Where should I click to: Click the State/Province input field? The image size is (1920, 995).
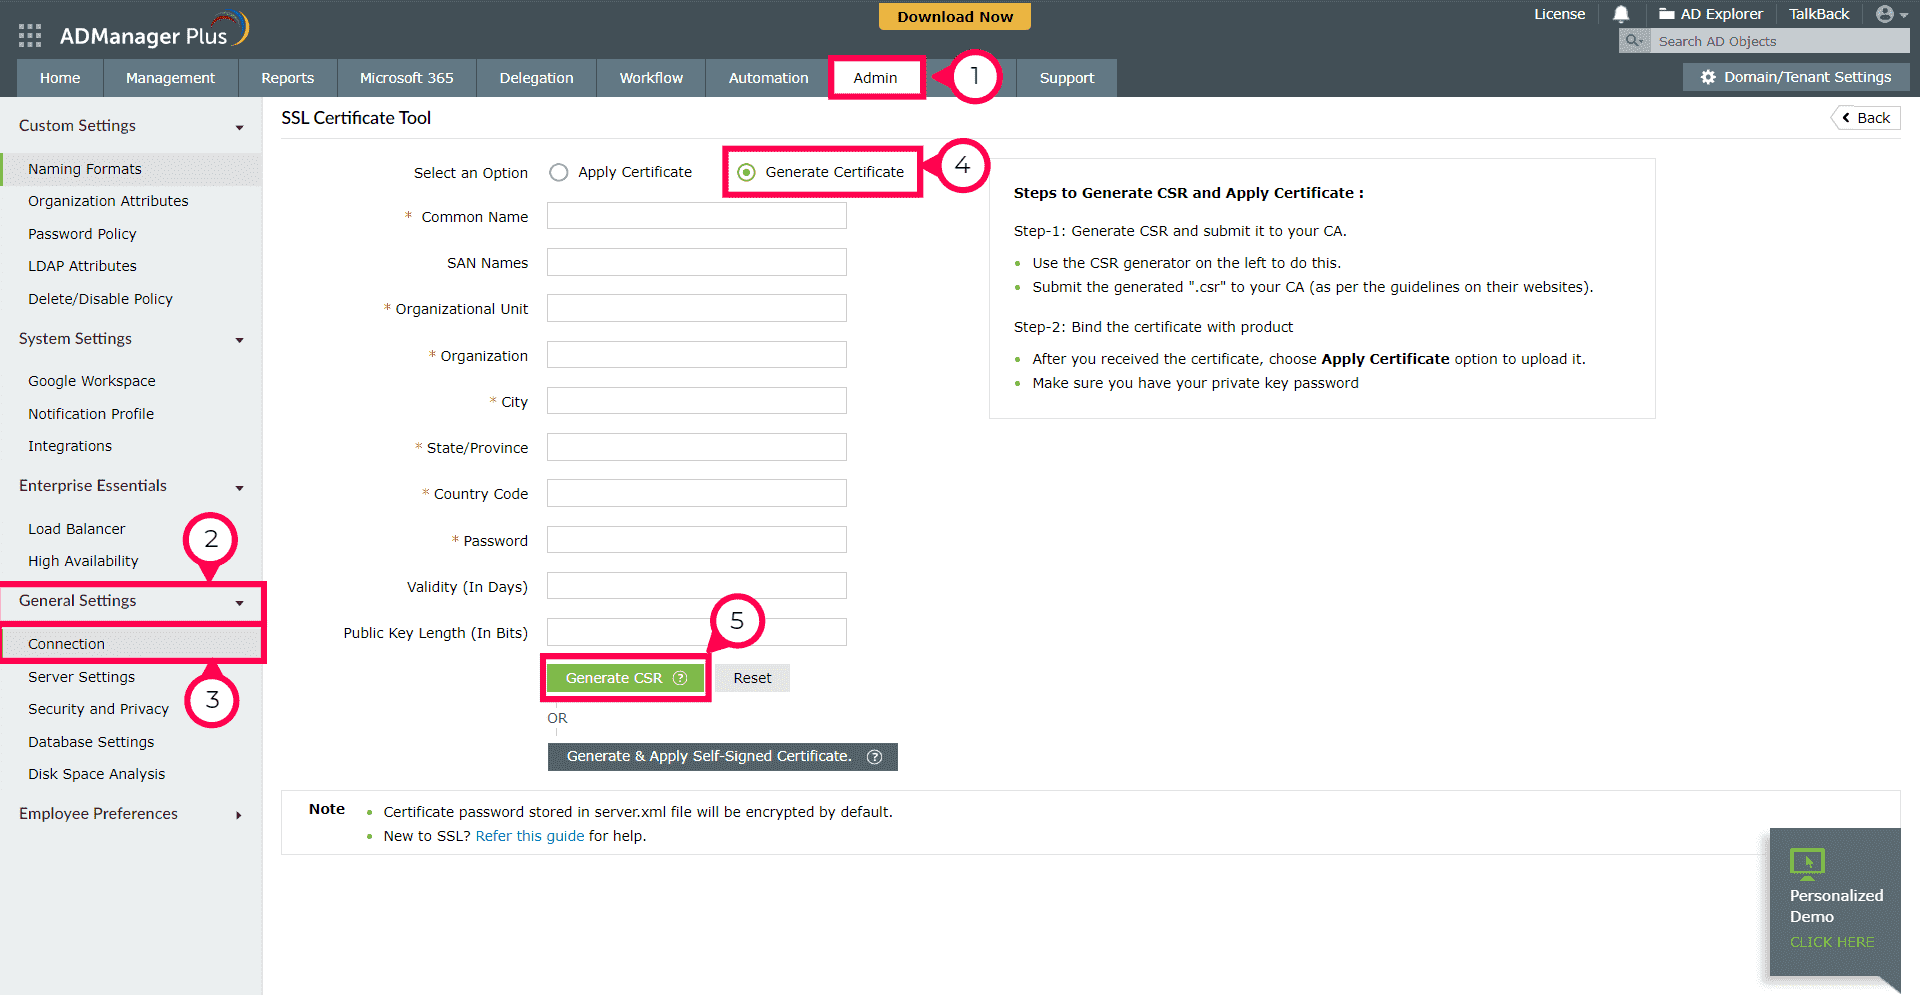(x=697, y=447)
